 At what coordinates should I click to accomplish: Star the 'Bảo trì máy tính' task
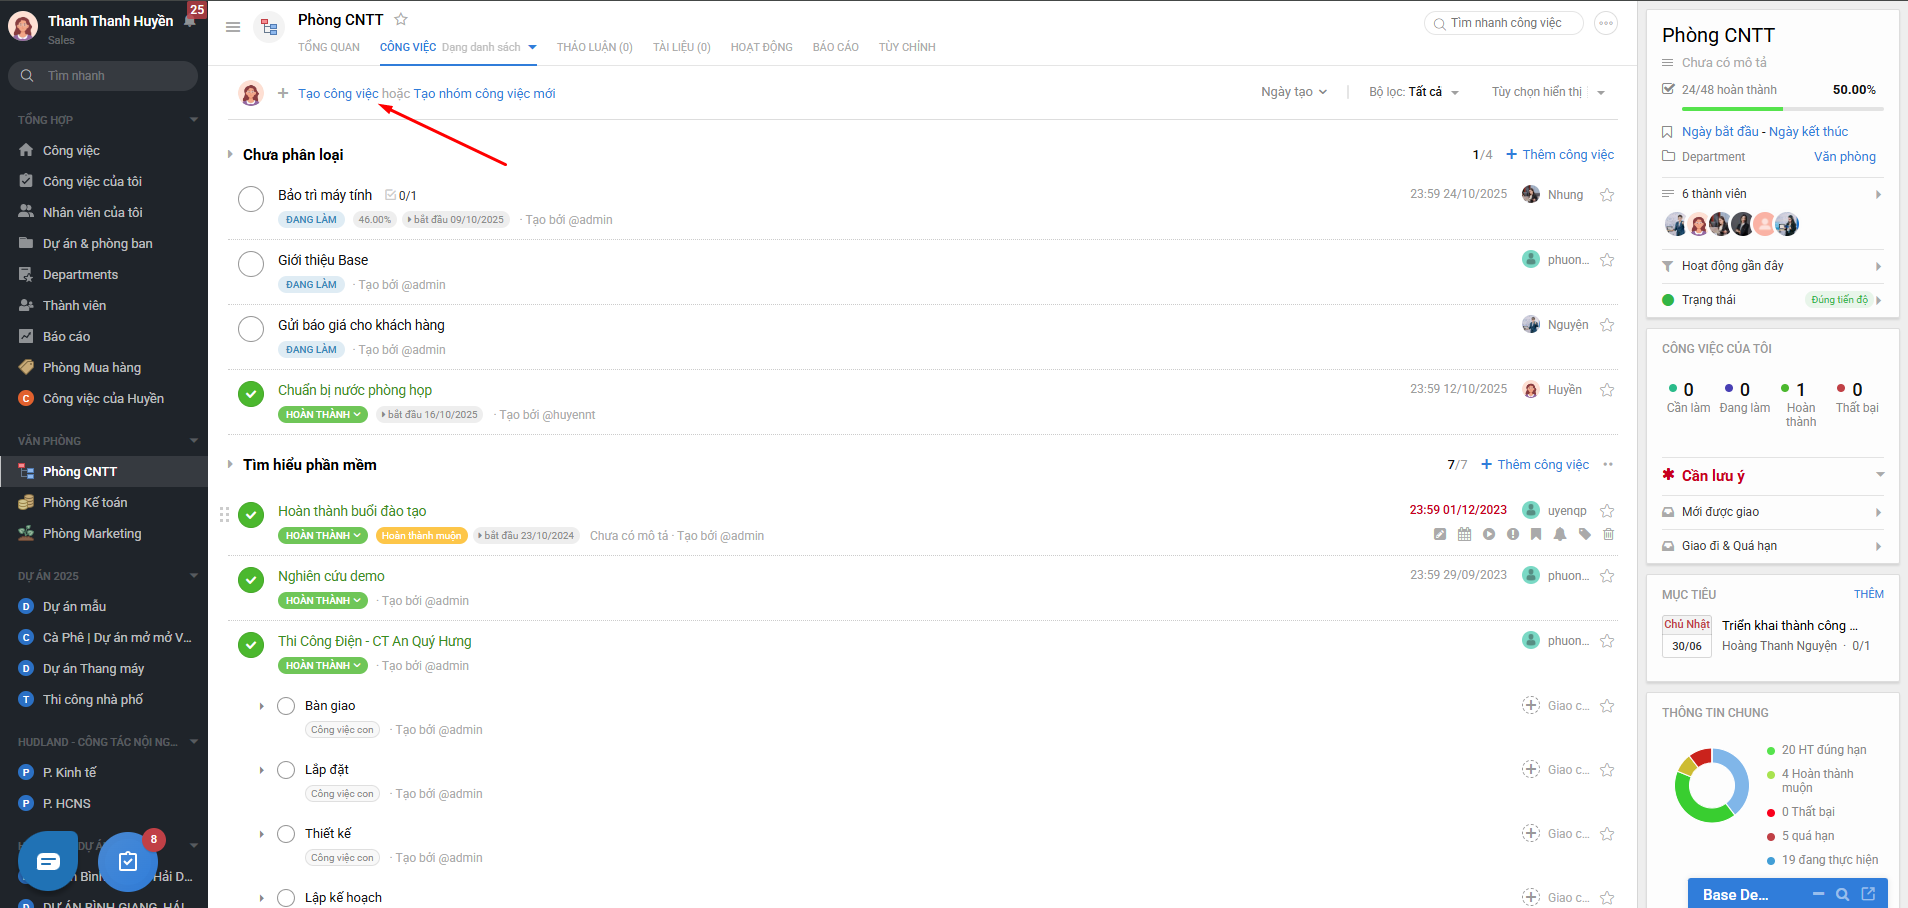(1607, 195)
